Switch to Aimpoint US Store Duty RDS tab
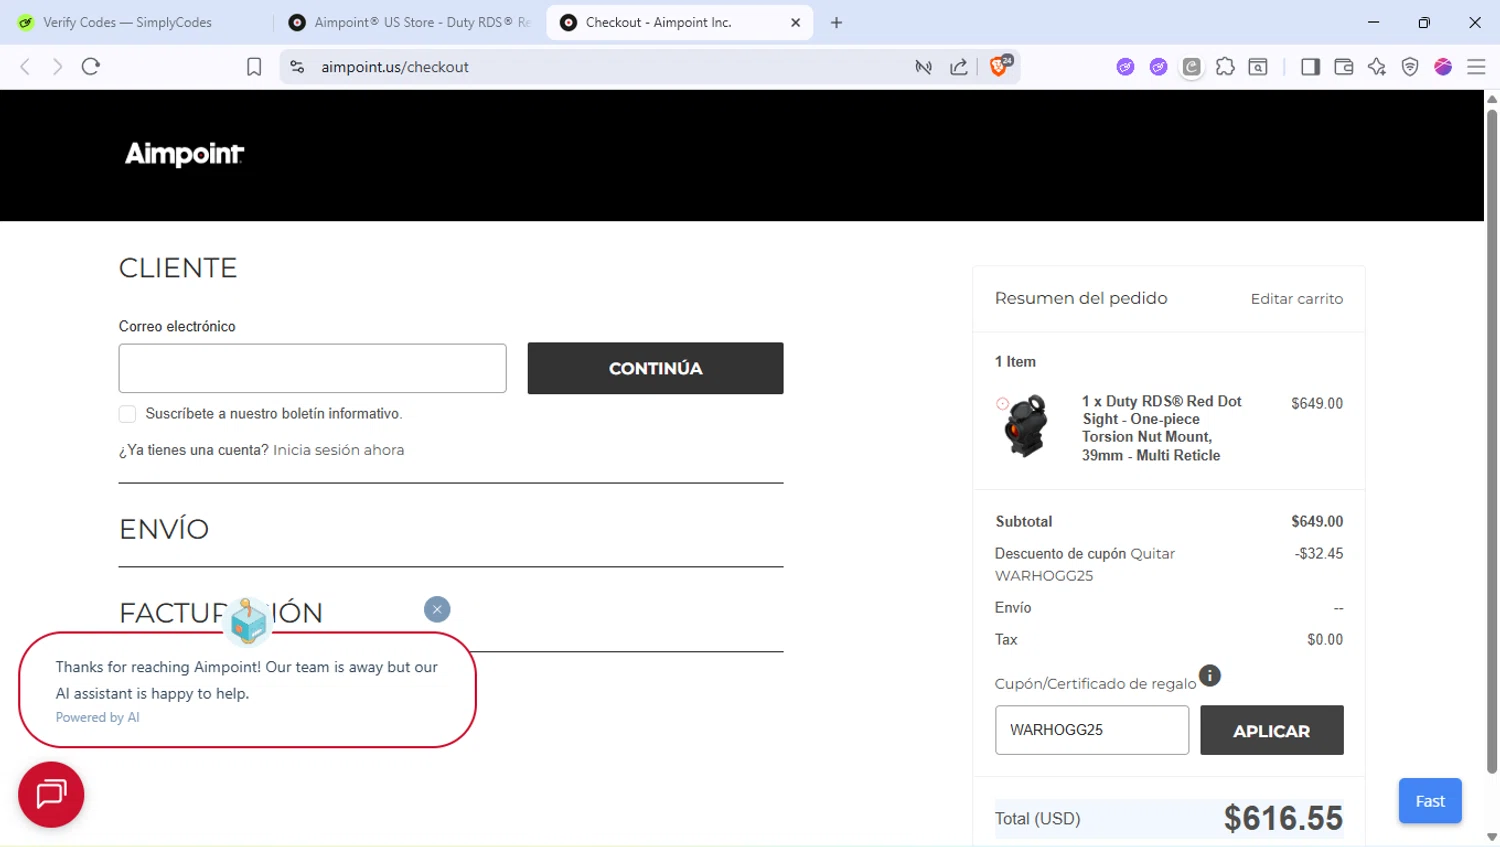Viewport: 1500px width, 847px height. click(x=409, y=22)
